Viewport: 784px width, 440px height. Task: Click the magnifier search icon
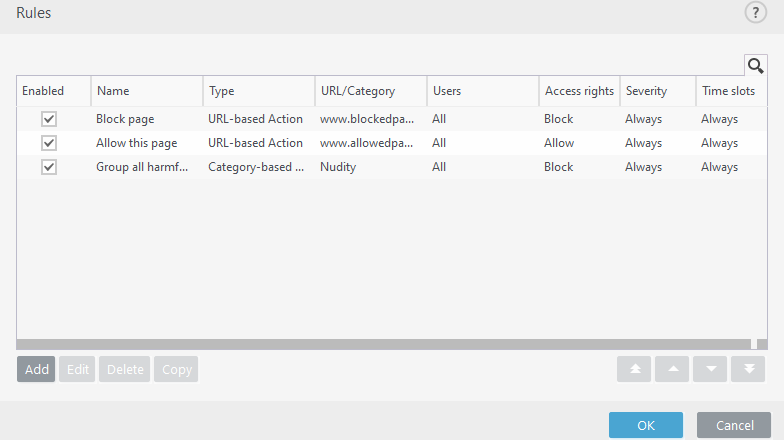tap(756, 66)
